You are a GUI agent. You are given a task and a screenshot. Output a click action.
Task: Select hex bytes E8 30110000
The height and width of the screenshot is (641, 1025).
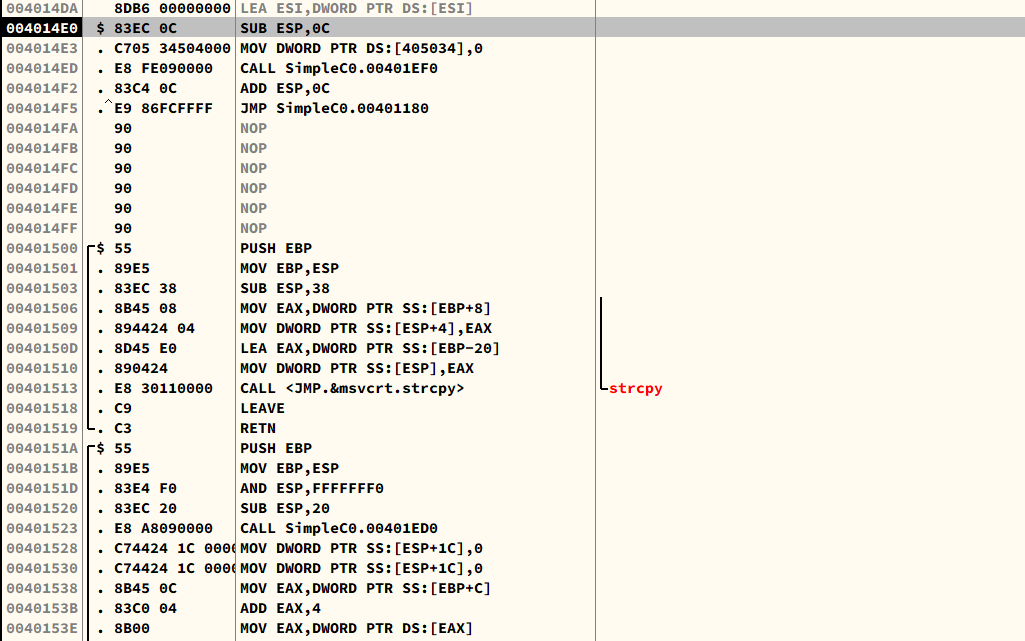[163, 388]
